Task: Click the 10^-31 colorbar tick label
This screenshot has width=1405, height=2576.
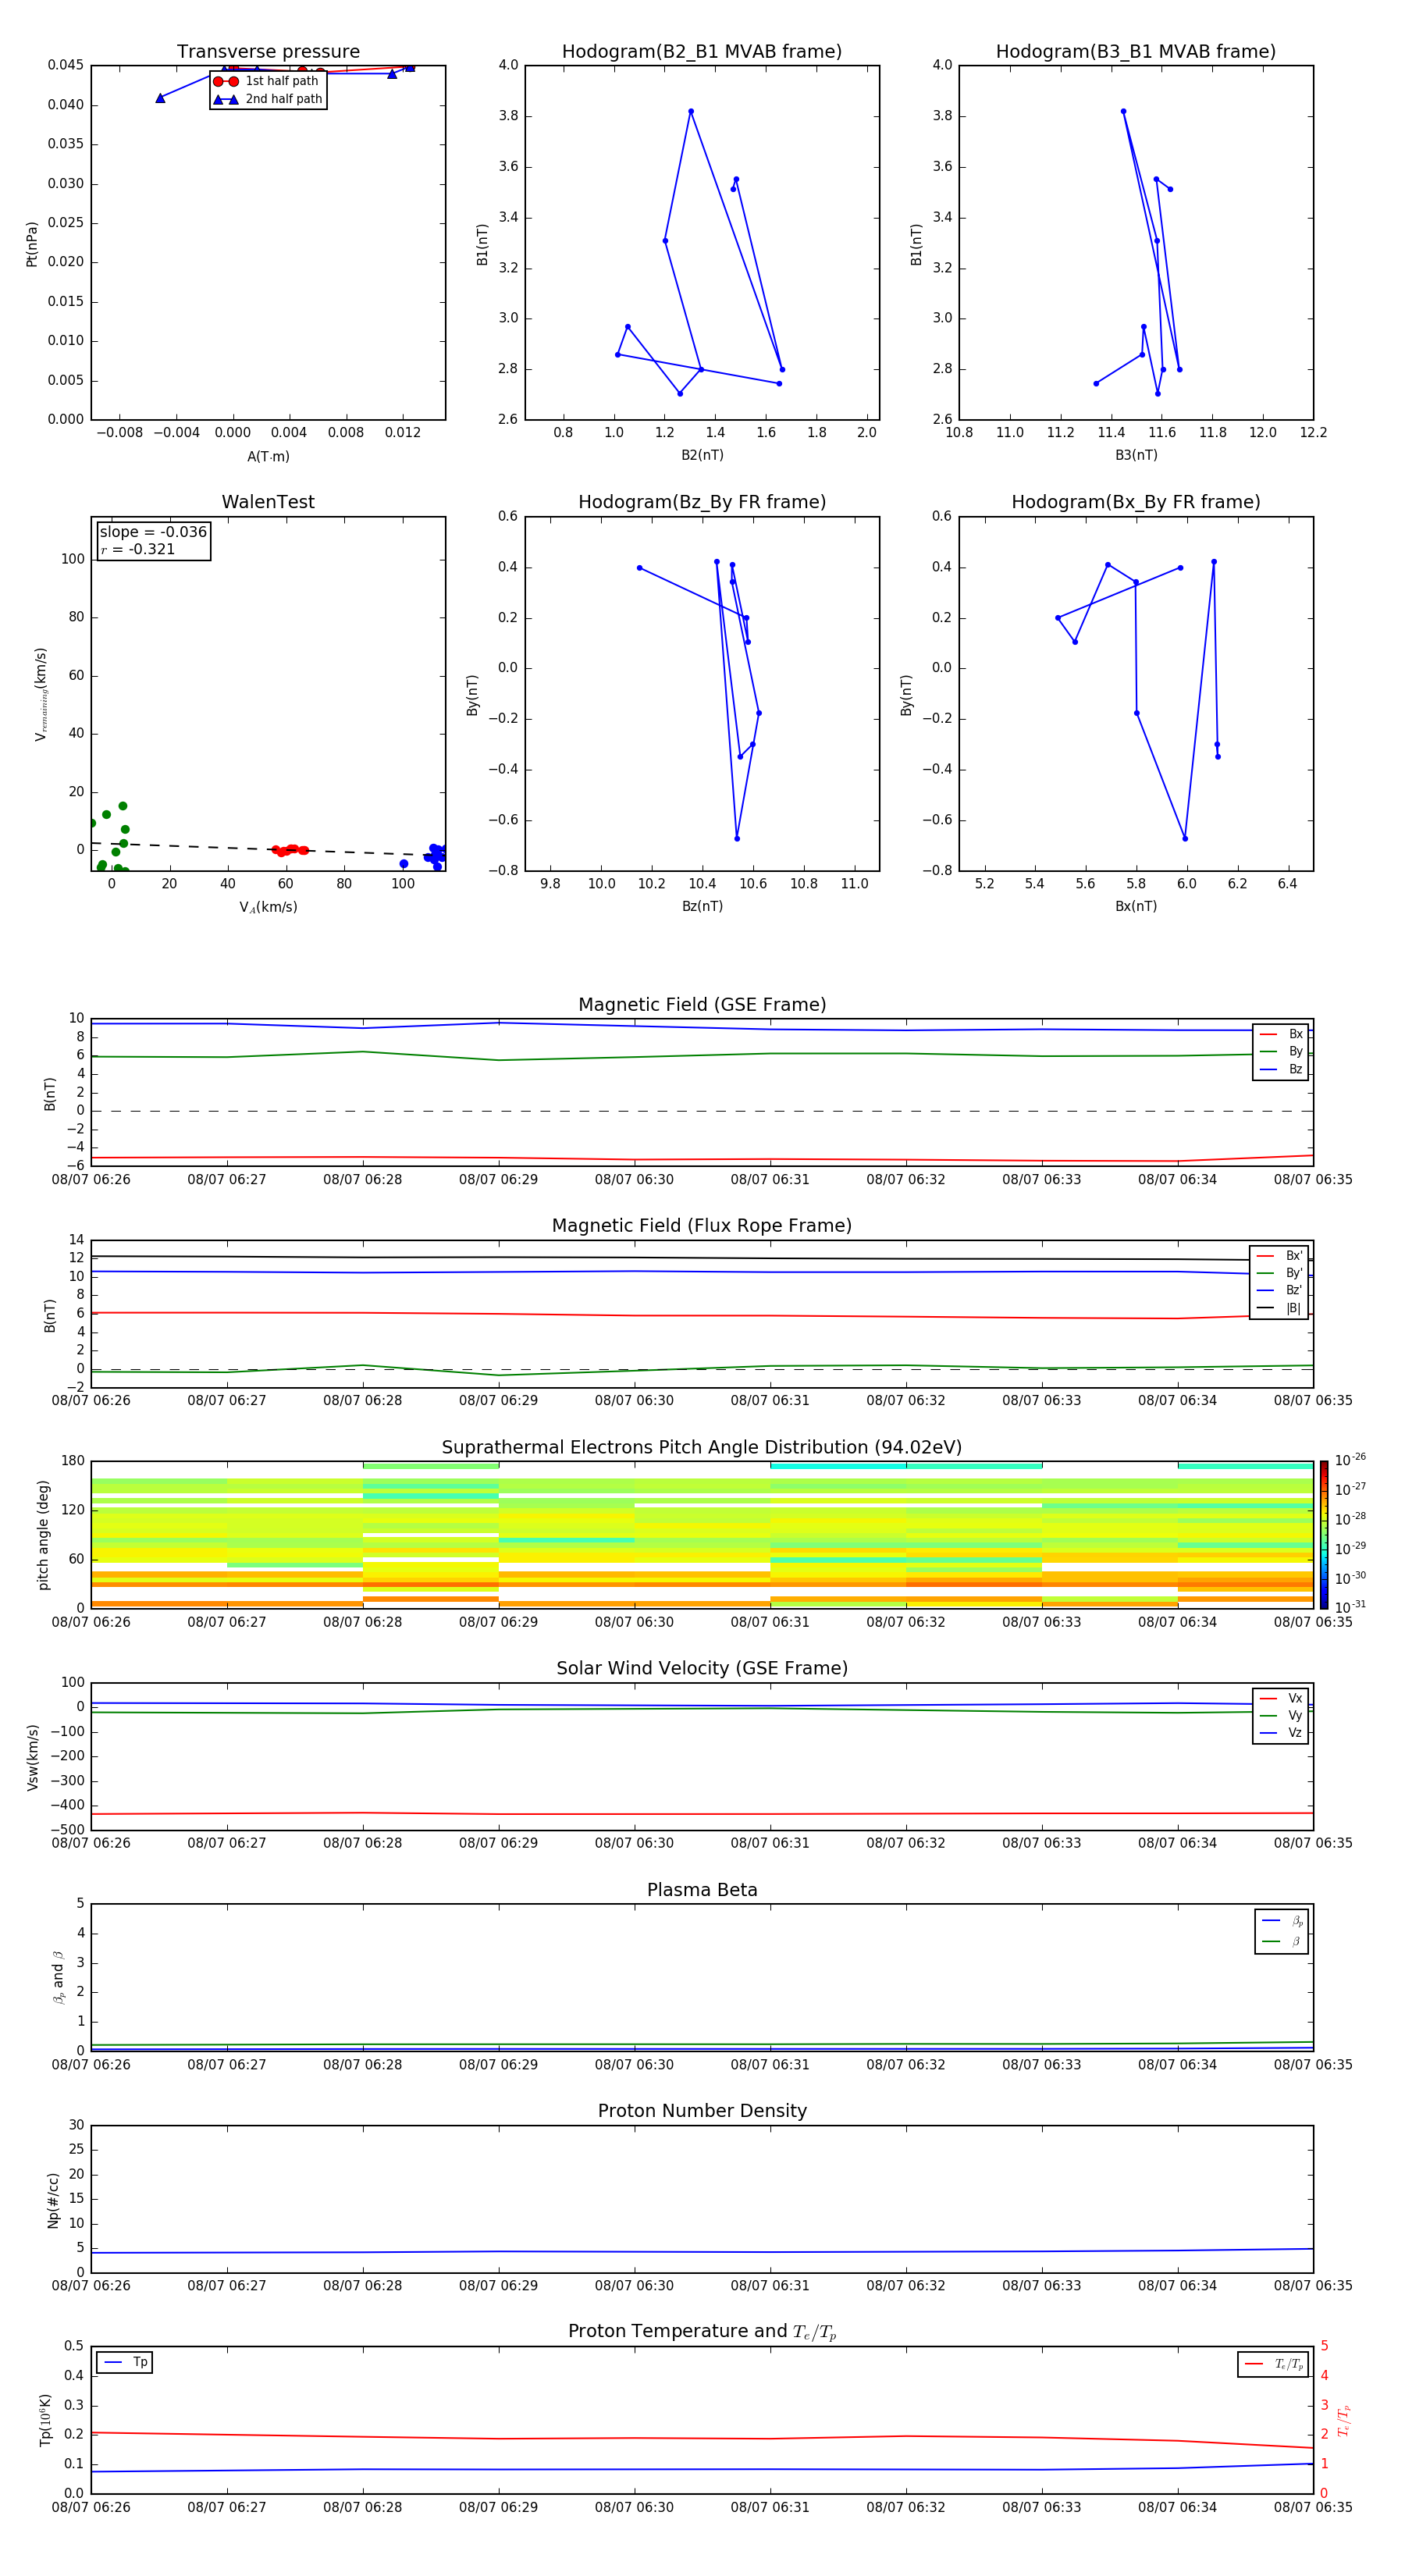Action: pos(1350,1607)
